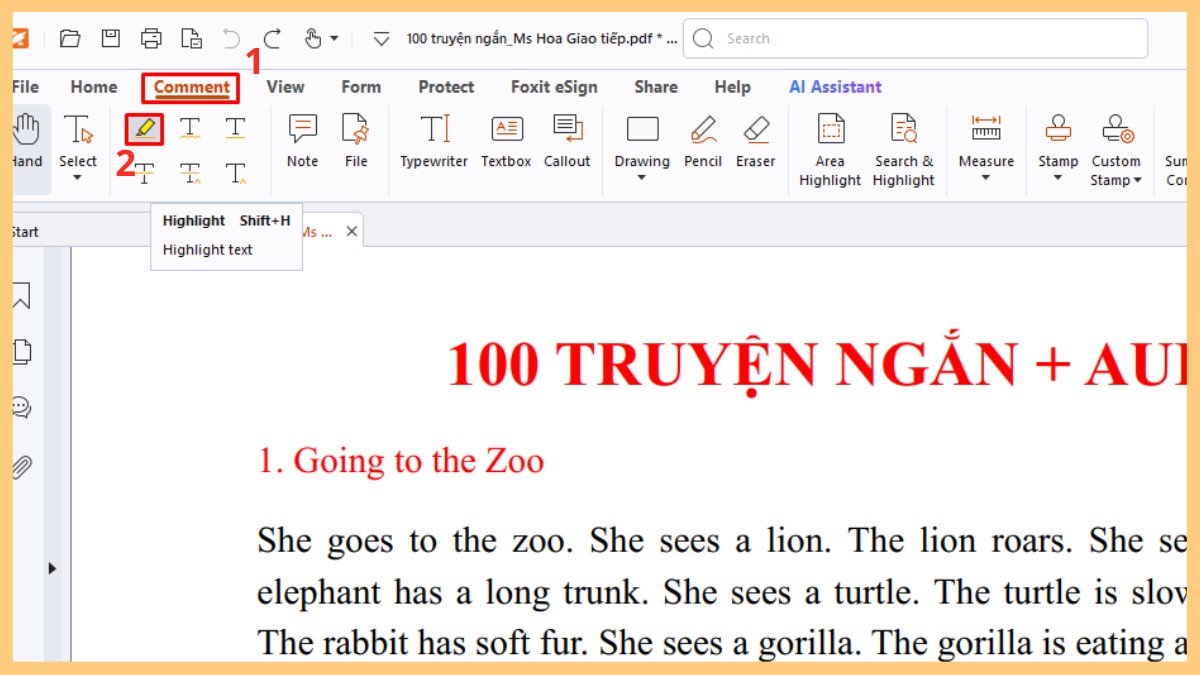
Task: Click the Area Highlight tool
Action: (830, 149)
